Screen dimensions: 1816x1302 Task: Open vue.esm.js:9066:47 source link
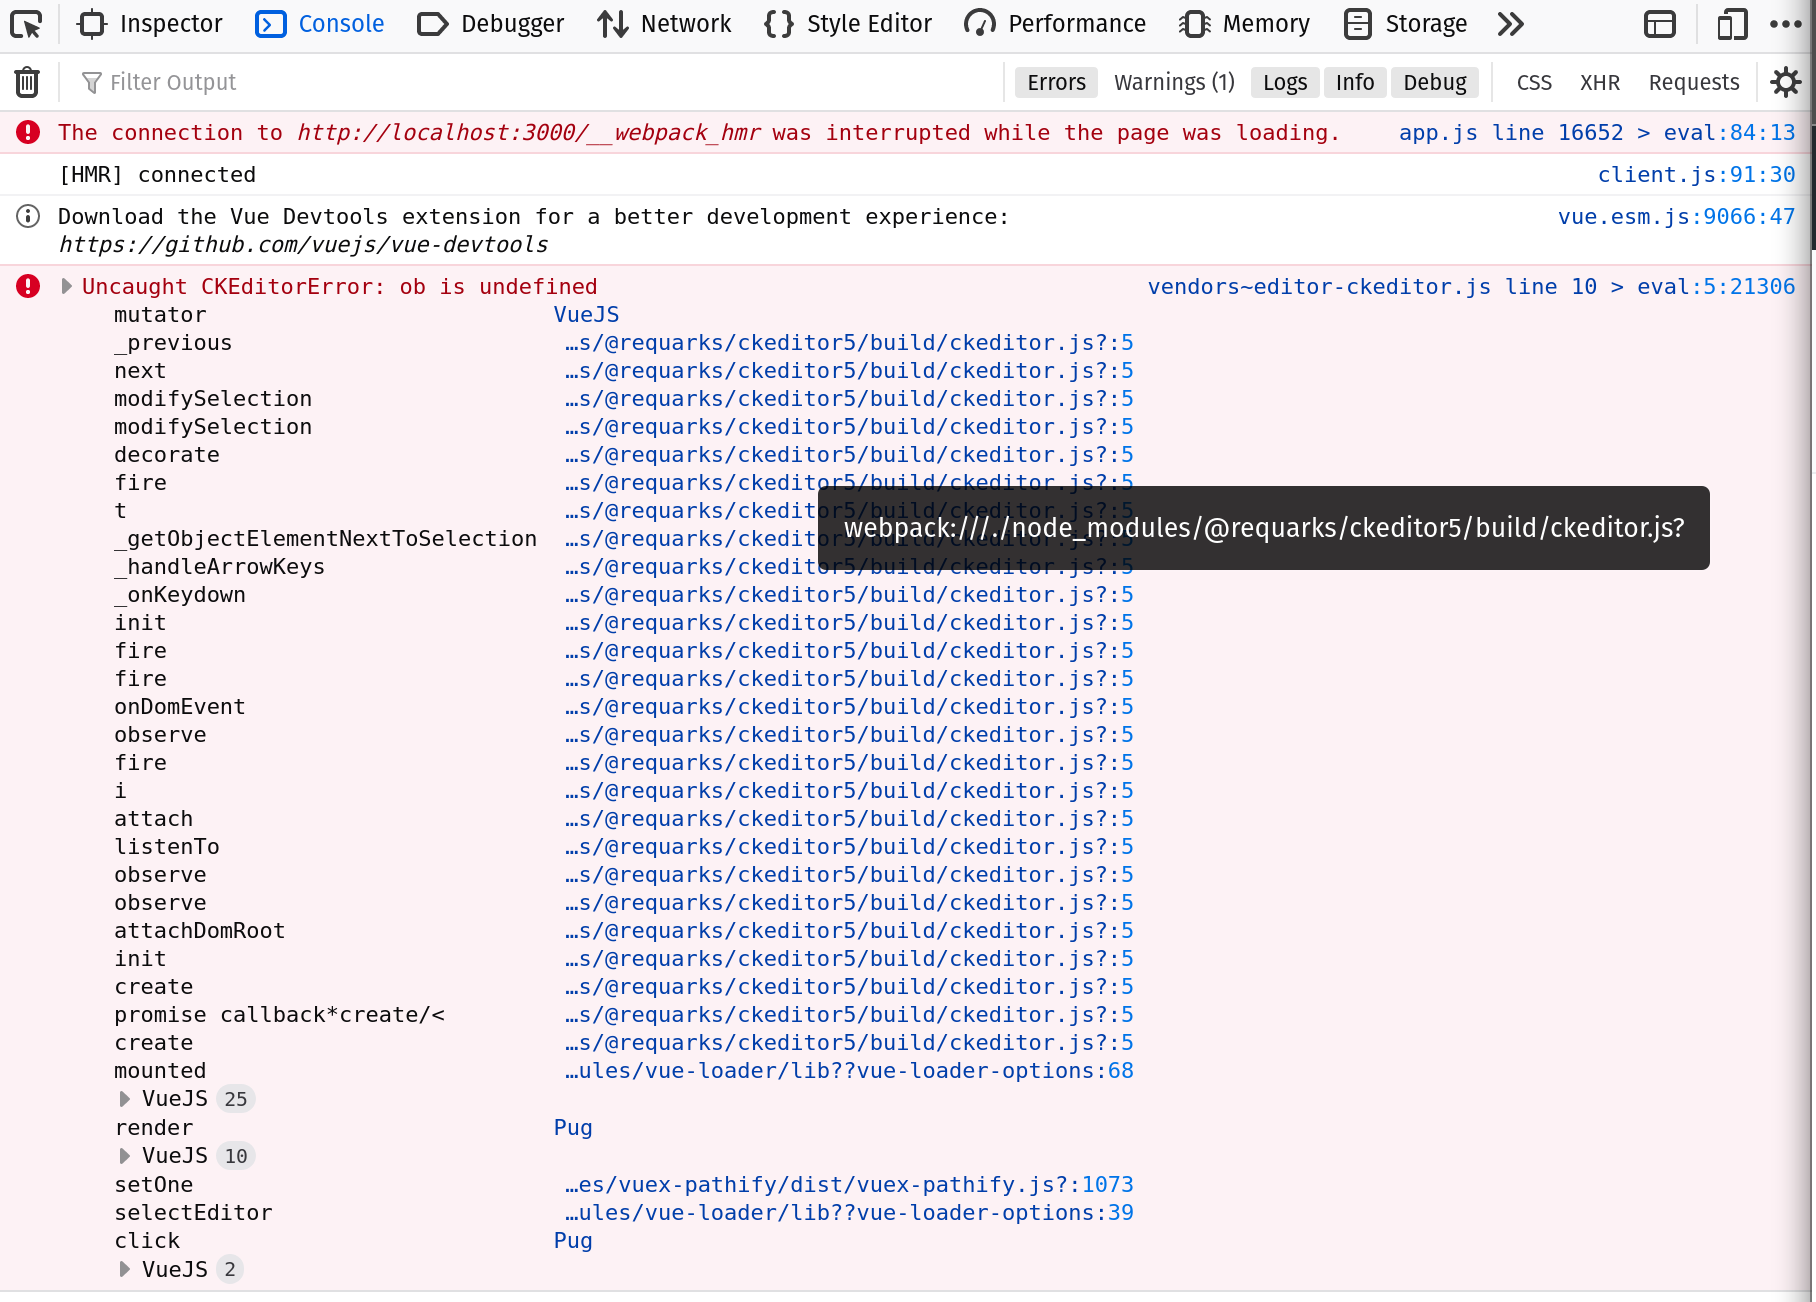click(1677, 216)
